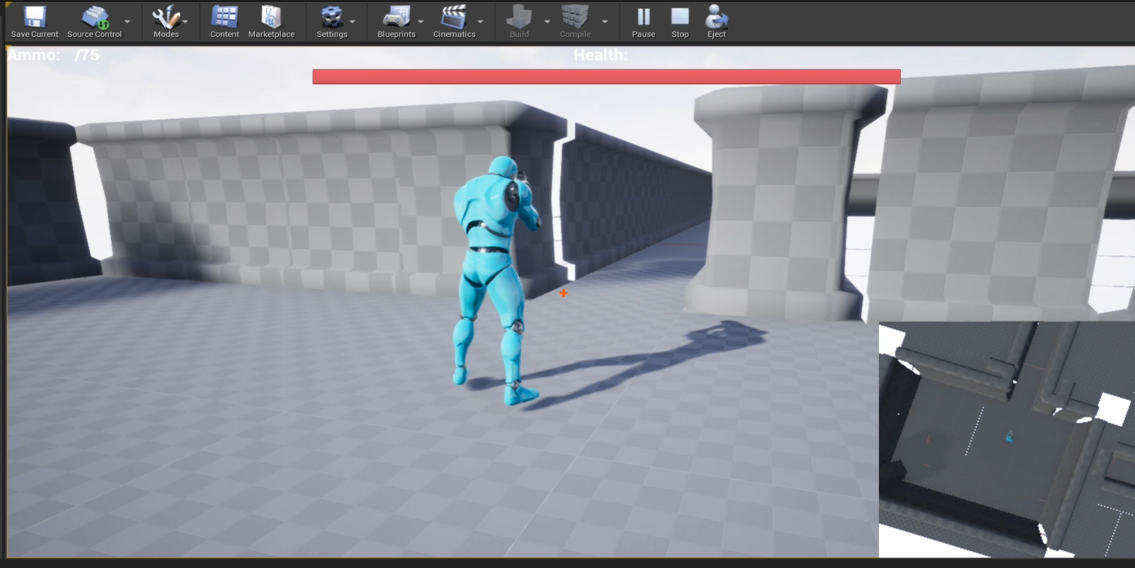Click the cyan mannequin character
Image resolution: width=1135 pixels, height=568 pixels.
point(496,281)
